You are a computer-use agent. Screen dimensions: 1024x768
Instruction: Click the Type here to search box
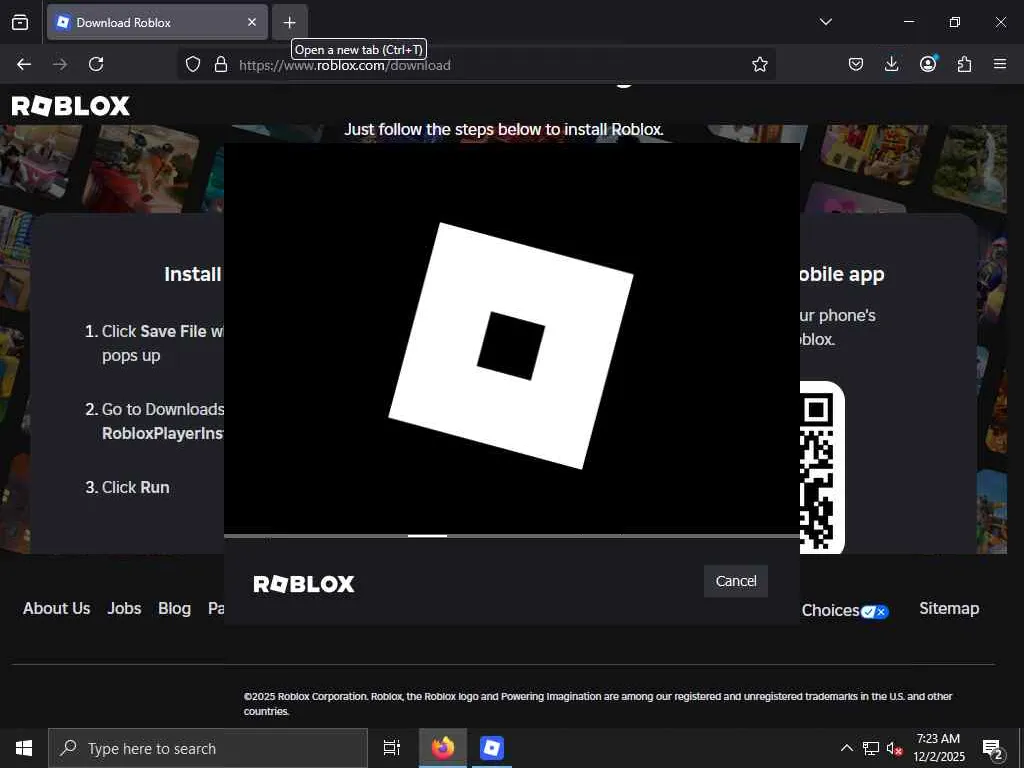tap(208, 748)
